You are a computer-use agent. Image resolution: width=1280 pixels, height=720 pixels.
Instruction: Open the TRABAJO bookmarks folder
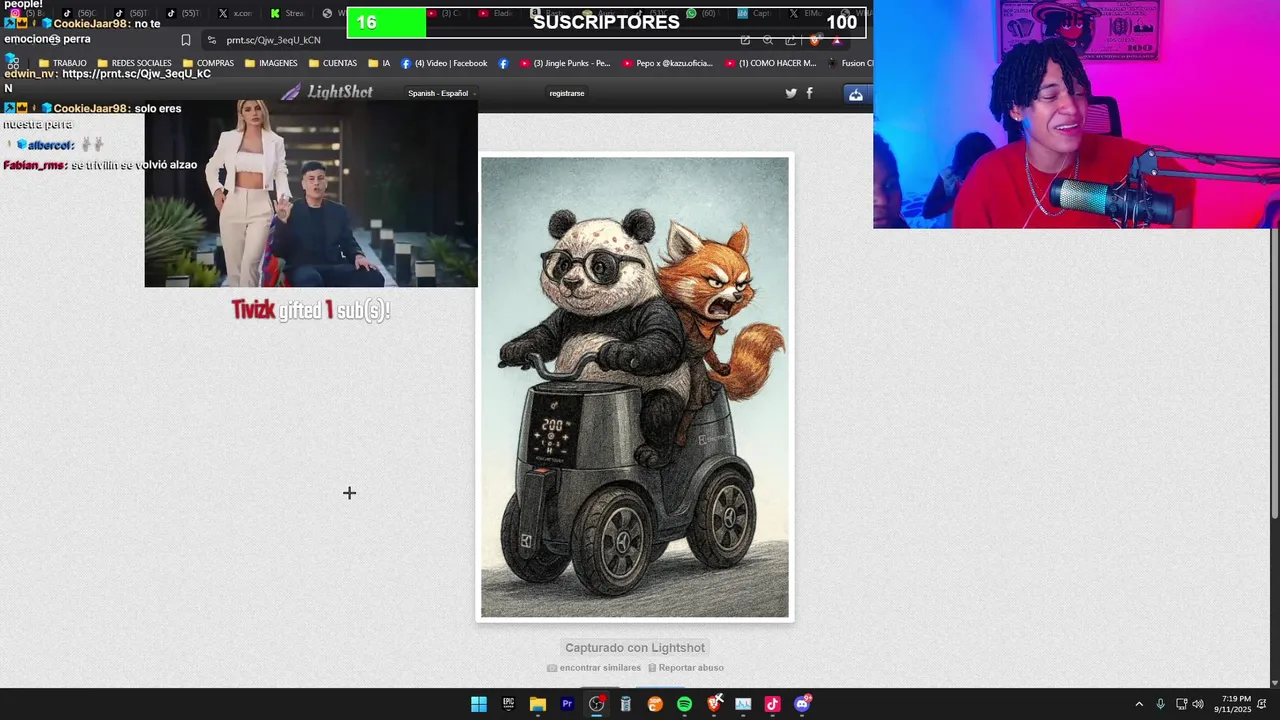(x=62, y=63)
